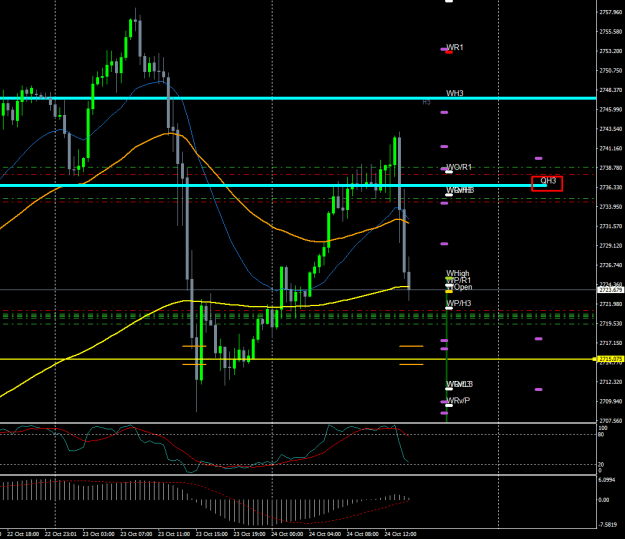Click histogram scale value -7.5819
The height and width of the screenshot is (539, 625).
(x=608, y=525)
